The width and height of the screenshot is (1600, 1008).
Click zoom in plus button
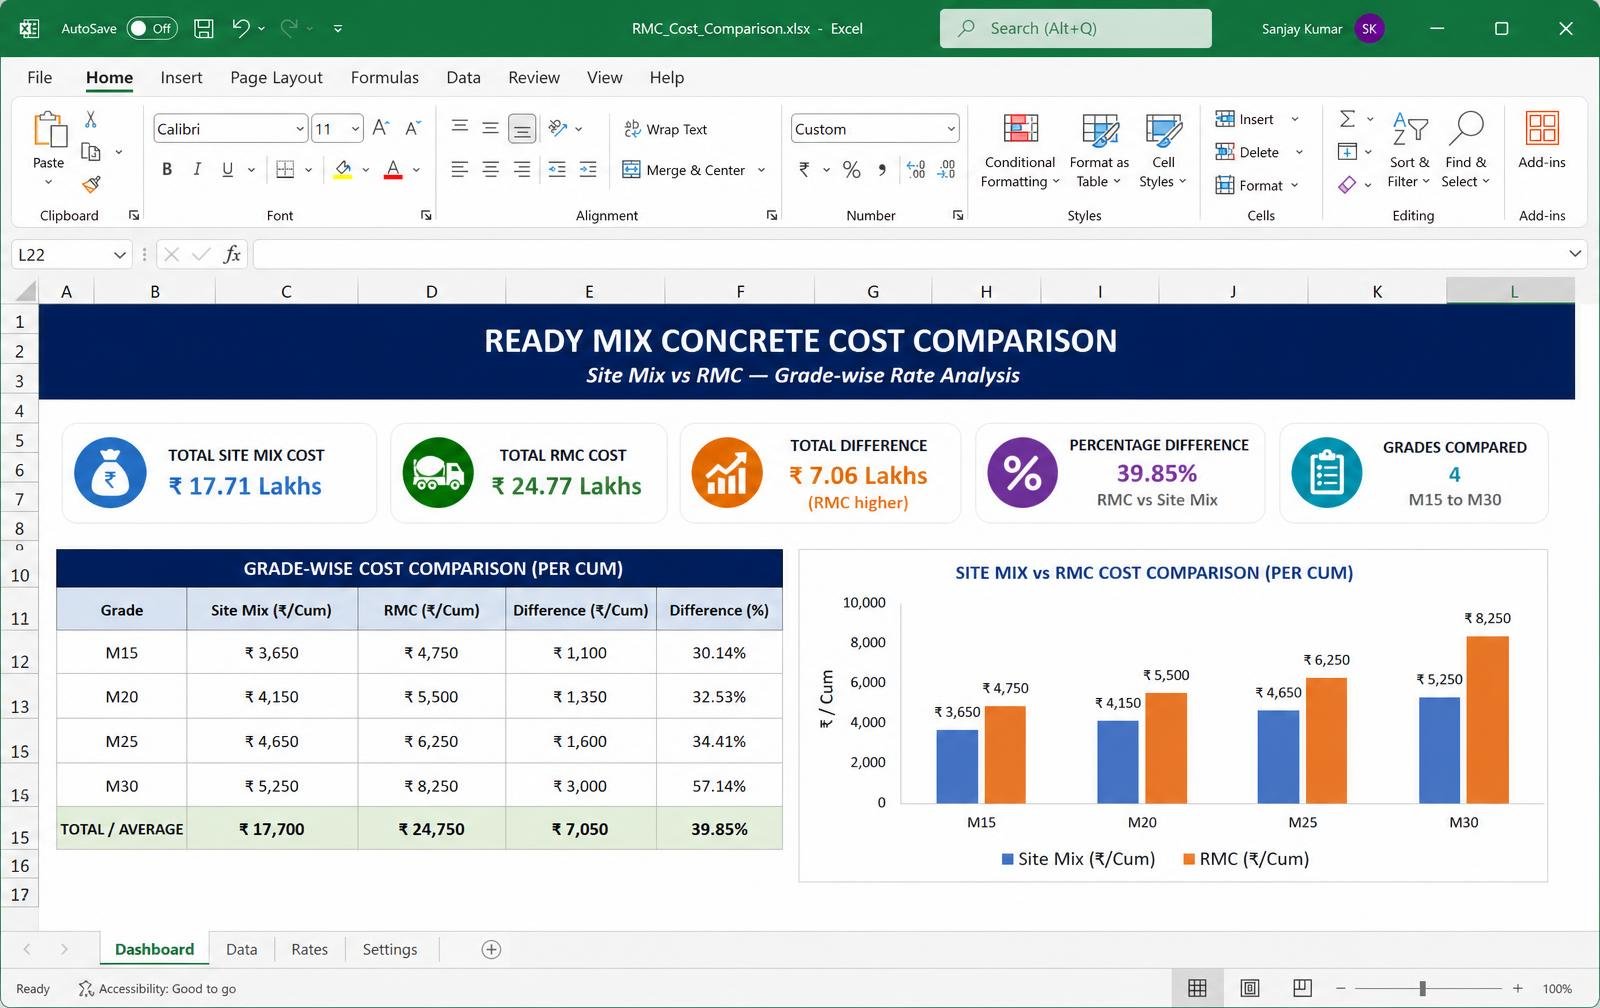coord(1517,988)
